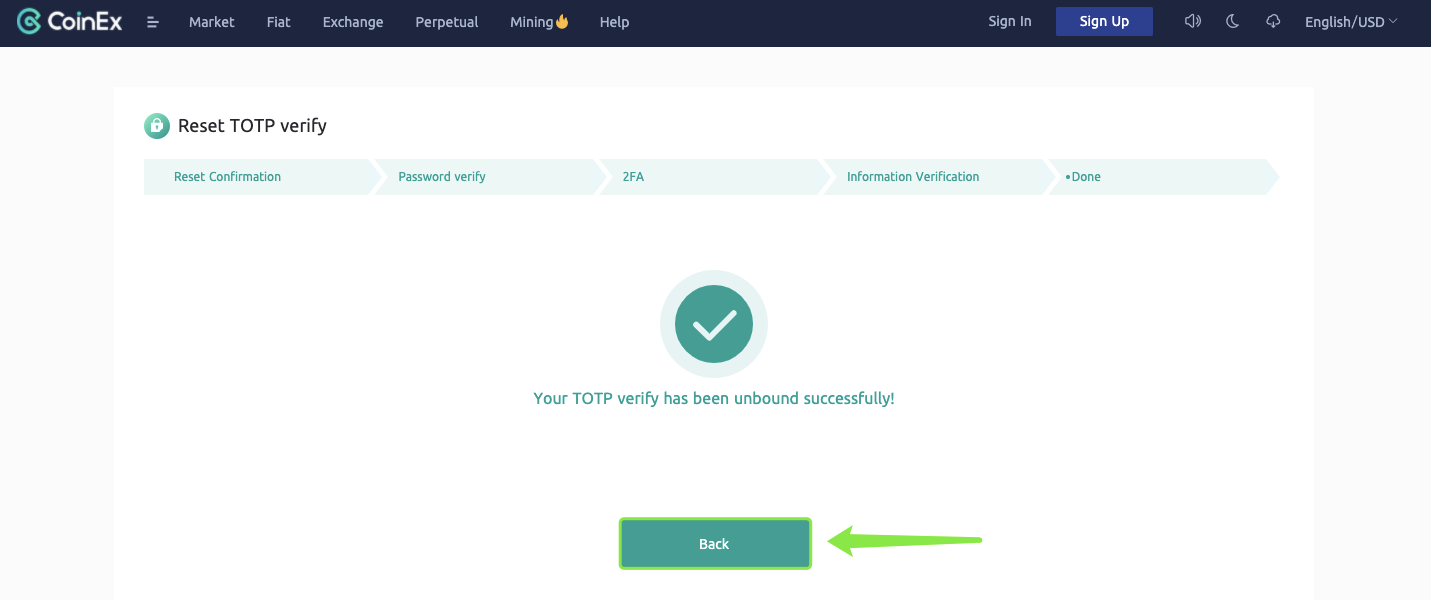Click the CoinEx logo

pos(70,21)
